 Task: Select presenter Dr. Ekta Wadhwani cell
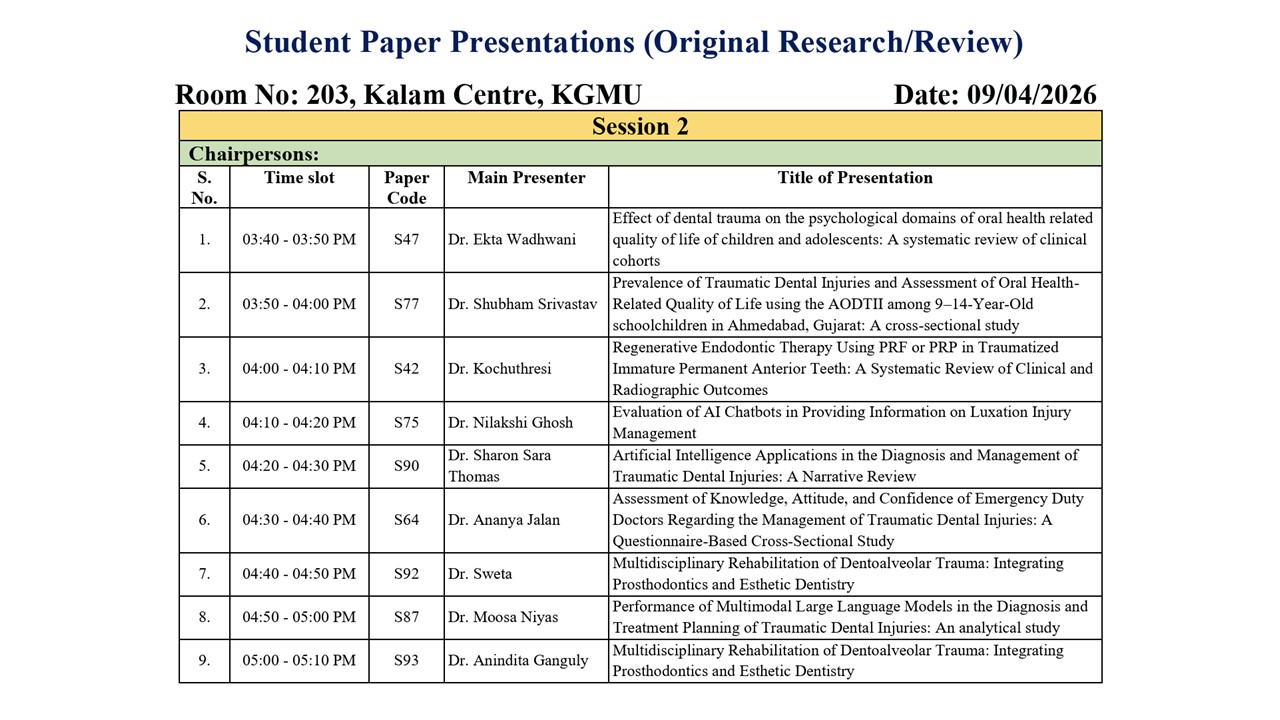(x=512, y=240)
